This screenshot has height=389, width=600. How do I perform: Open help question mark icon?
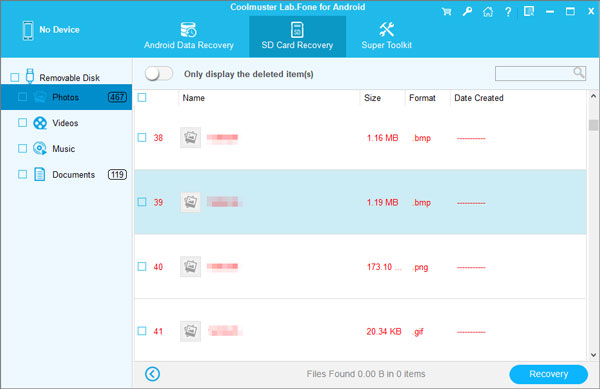click(x=508, y=12)
